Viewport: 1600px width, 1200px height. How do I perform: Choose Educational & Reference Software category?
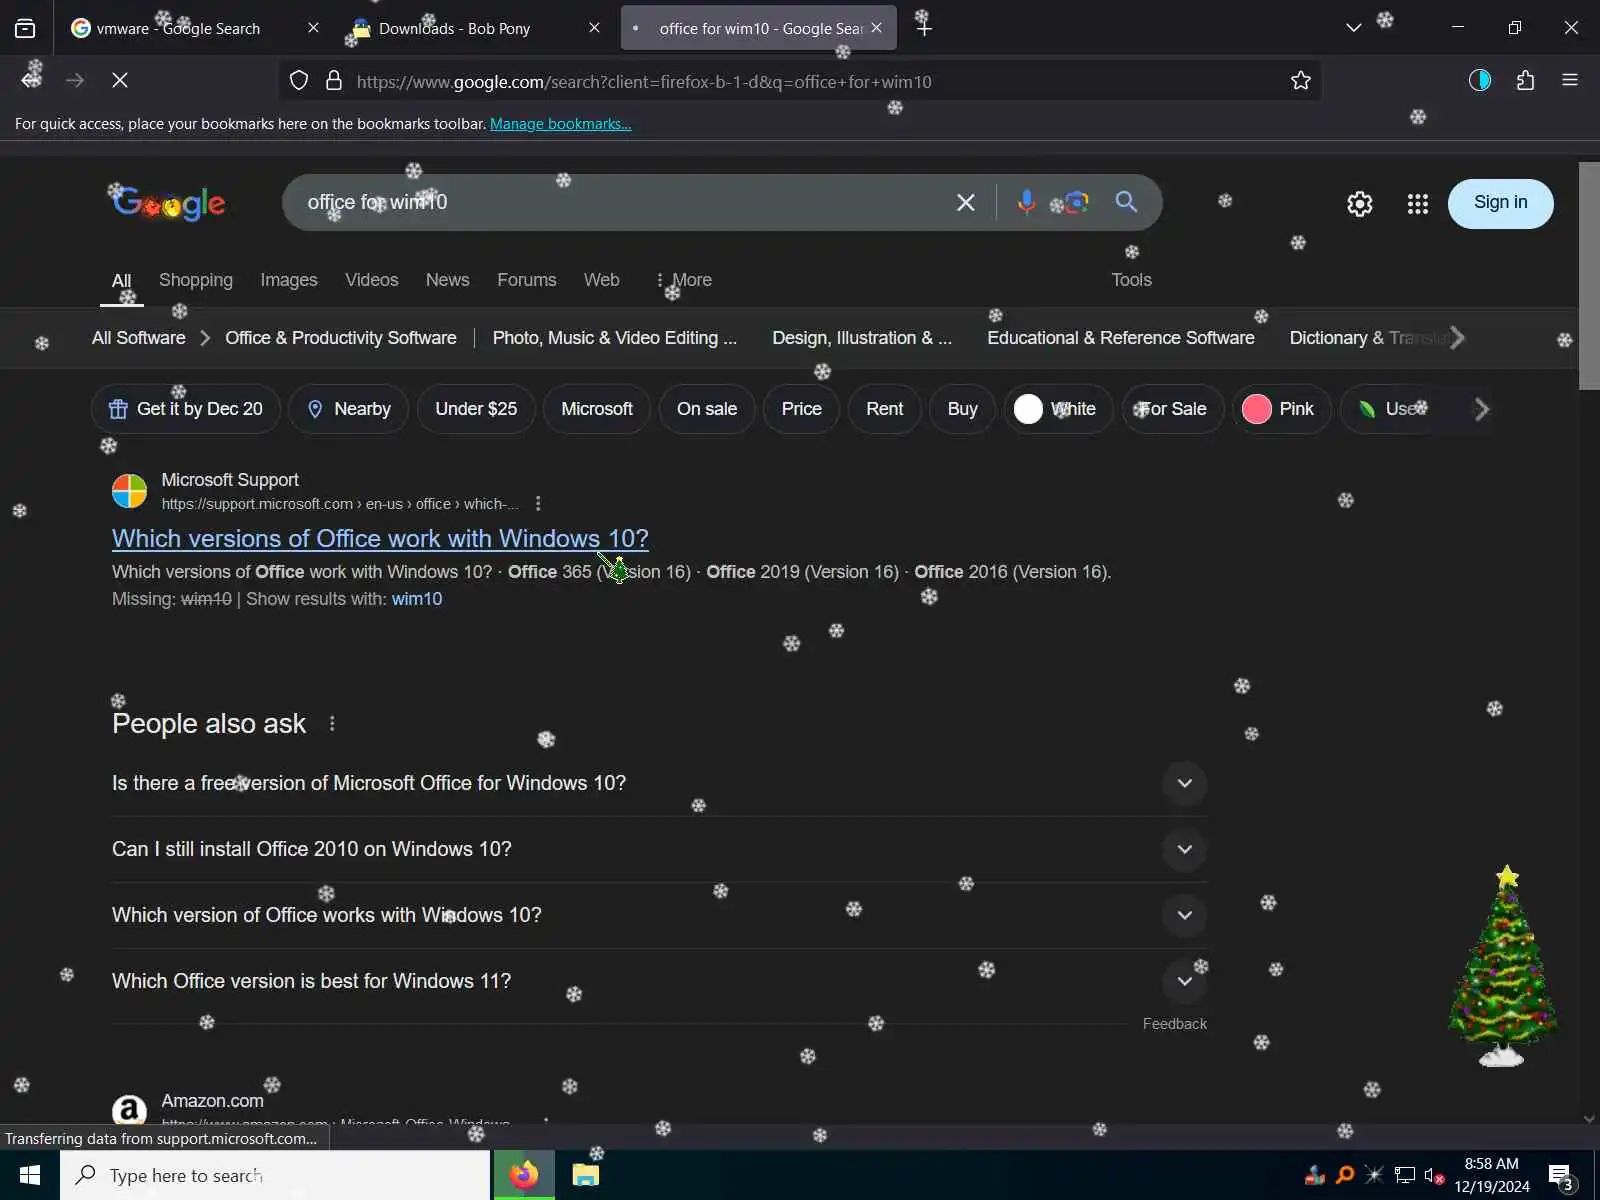1121,338
